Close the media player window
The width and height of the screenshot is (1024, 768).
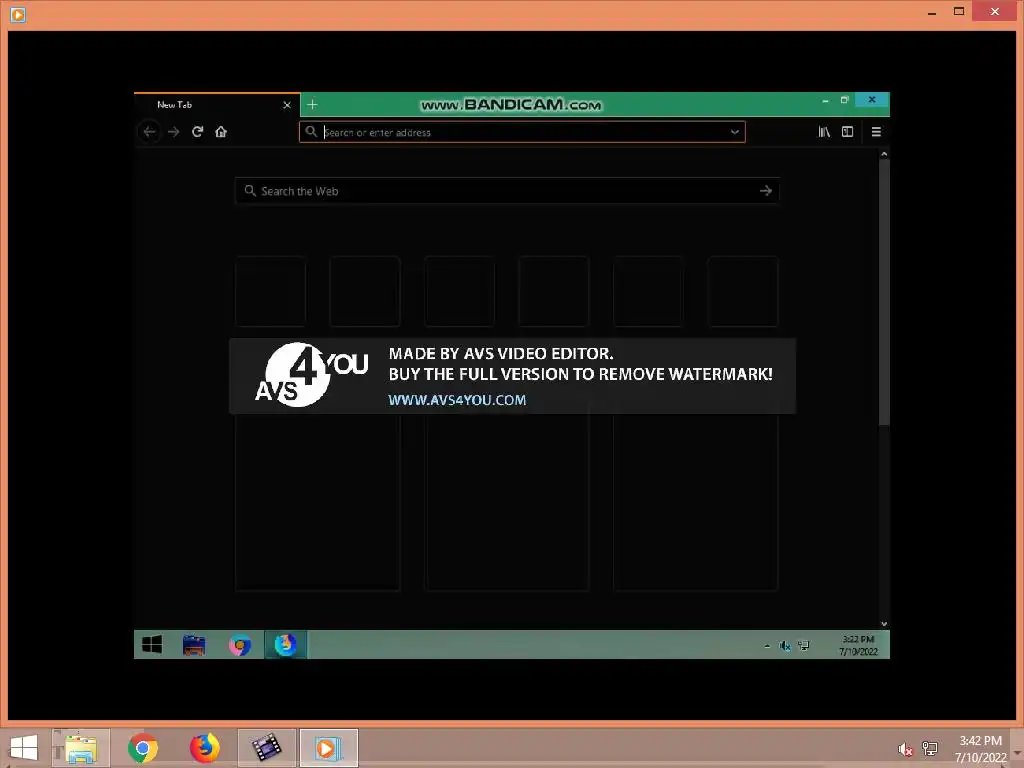pos(995,11)
